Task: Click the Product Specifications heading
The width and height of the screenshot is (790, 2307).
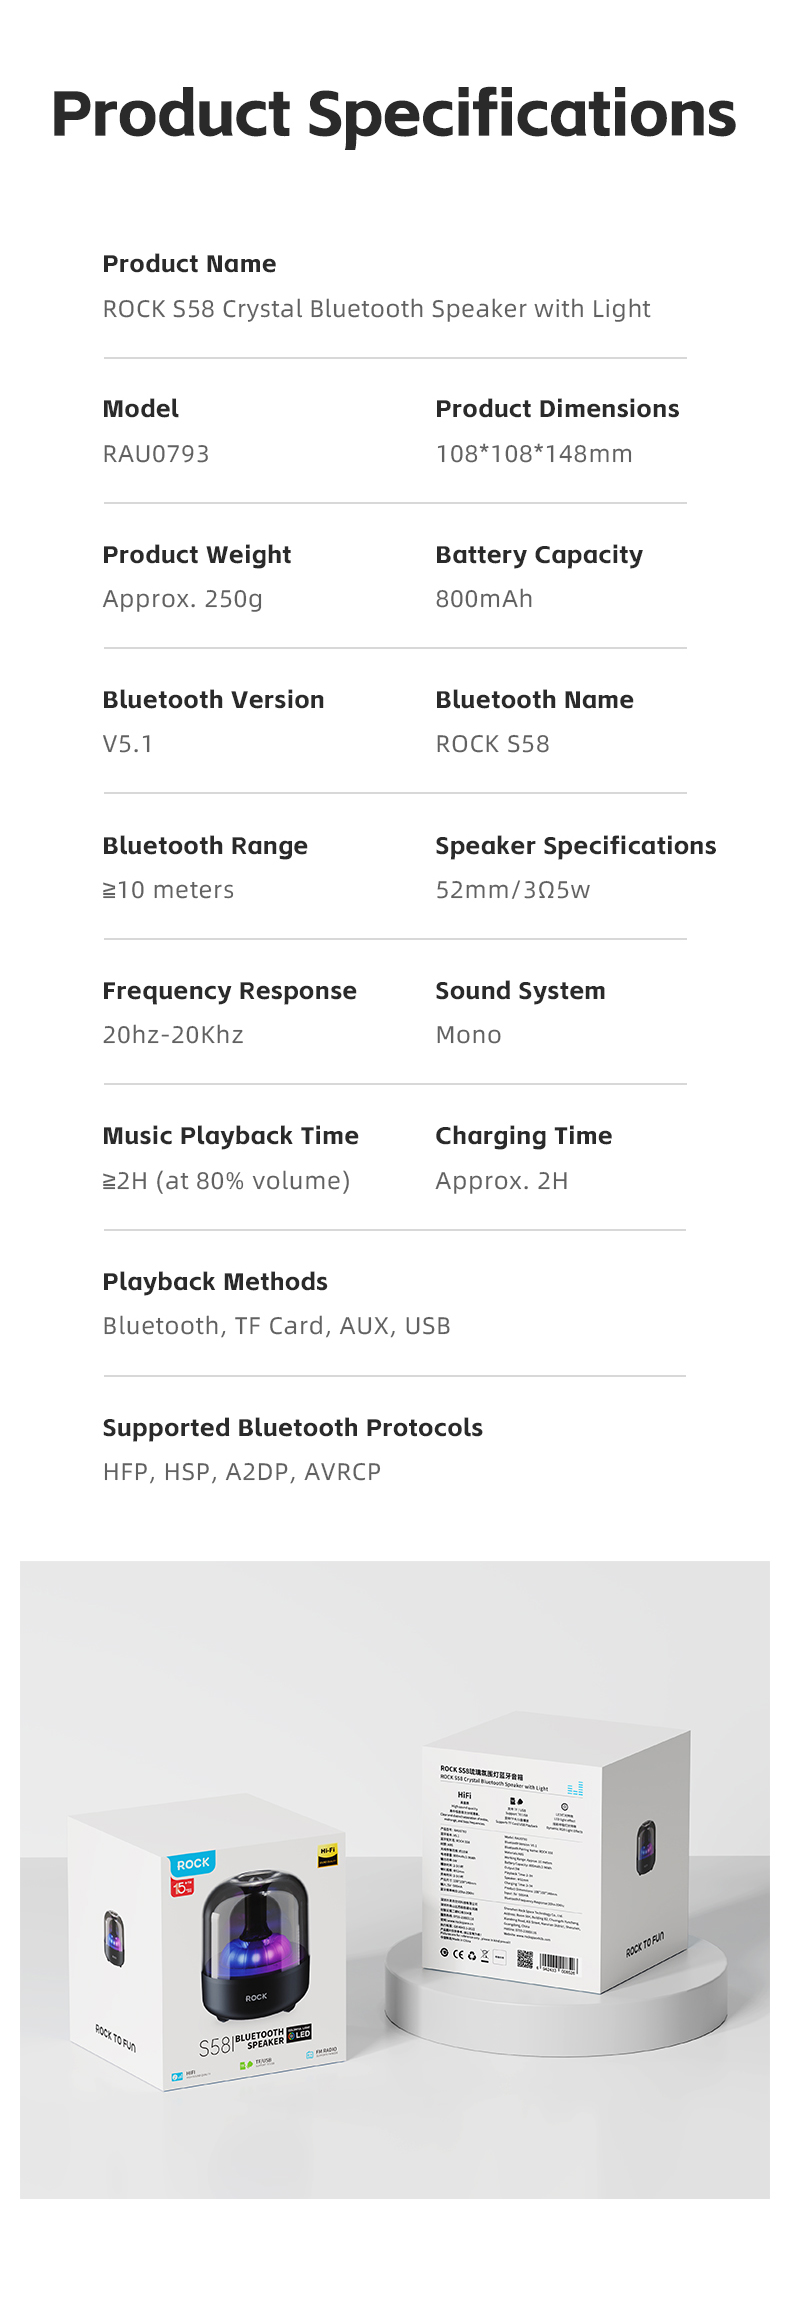Action: 394,114
